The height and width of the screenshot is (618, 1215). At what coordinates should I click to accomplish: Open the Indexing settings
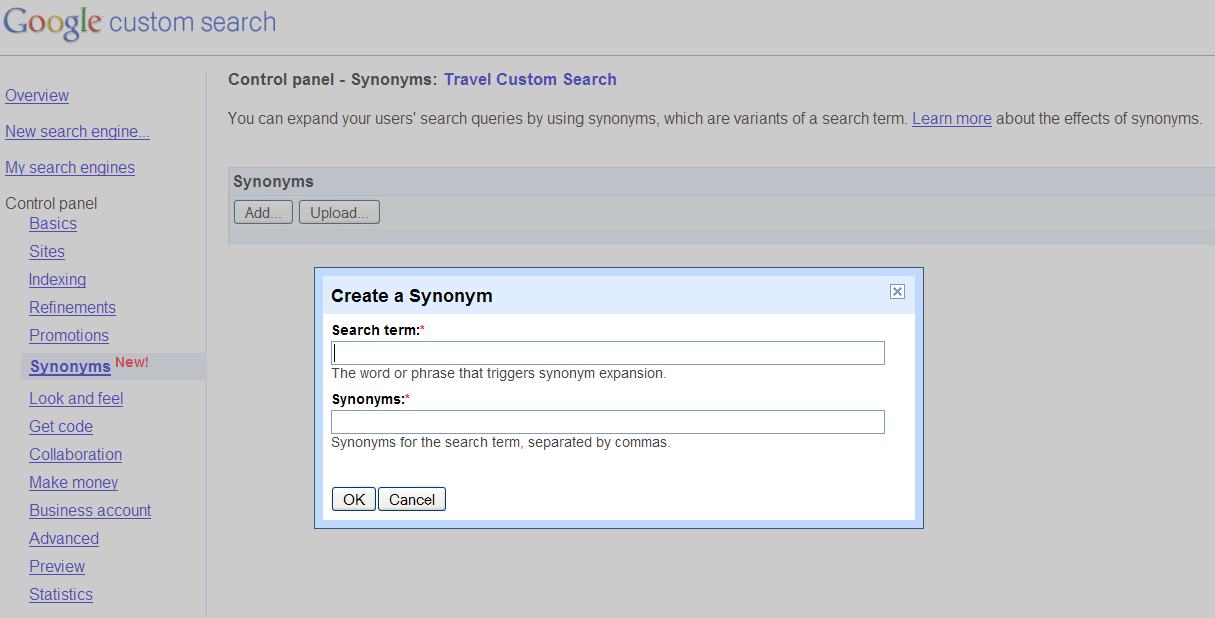click(x=57, y=279)
